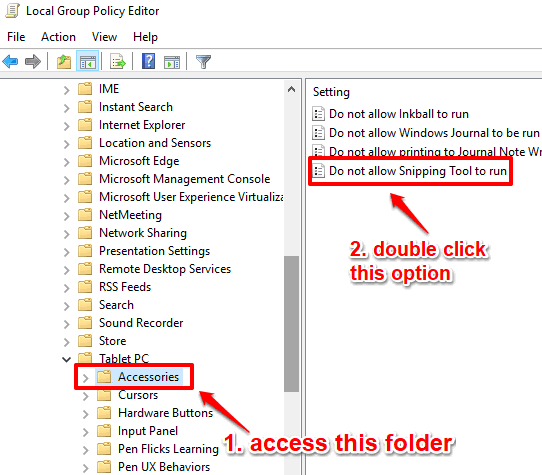Toggle Show/Hide Action Pane icon
Viewport: 542px width, 475px height.
(x=172, y=62)
